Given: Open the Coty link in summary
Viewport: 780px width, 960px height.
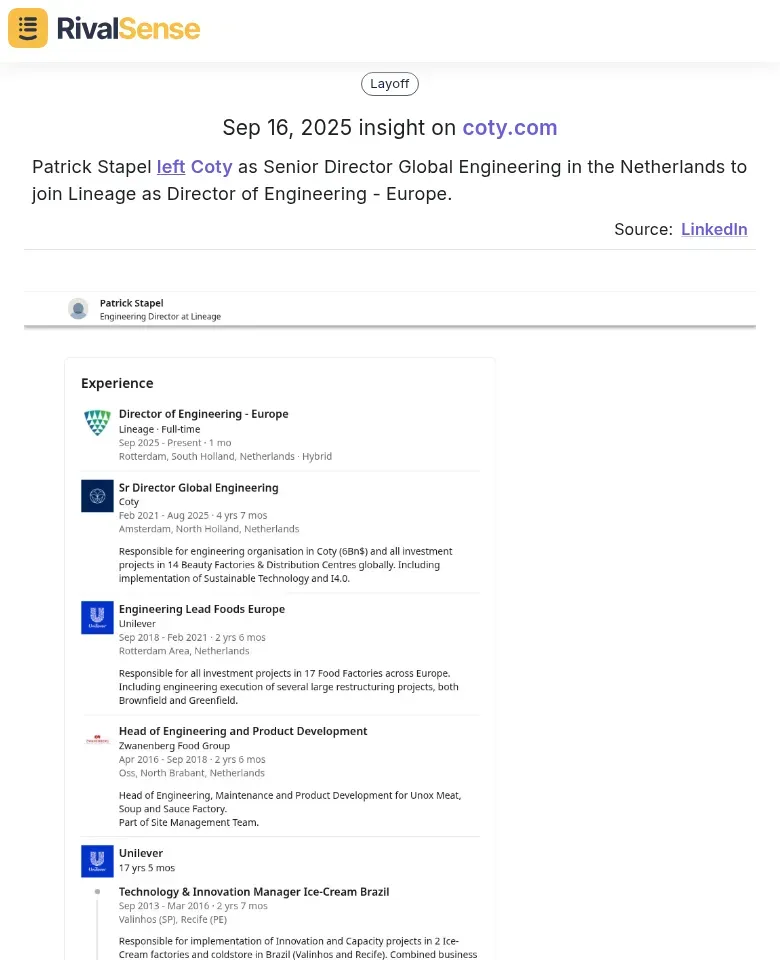Looking at the screenshot, I should (211, 167).
